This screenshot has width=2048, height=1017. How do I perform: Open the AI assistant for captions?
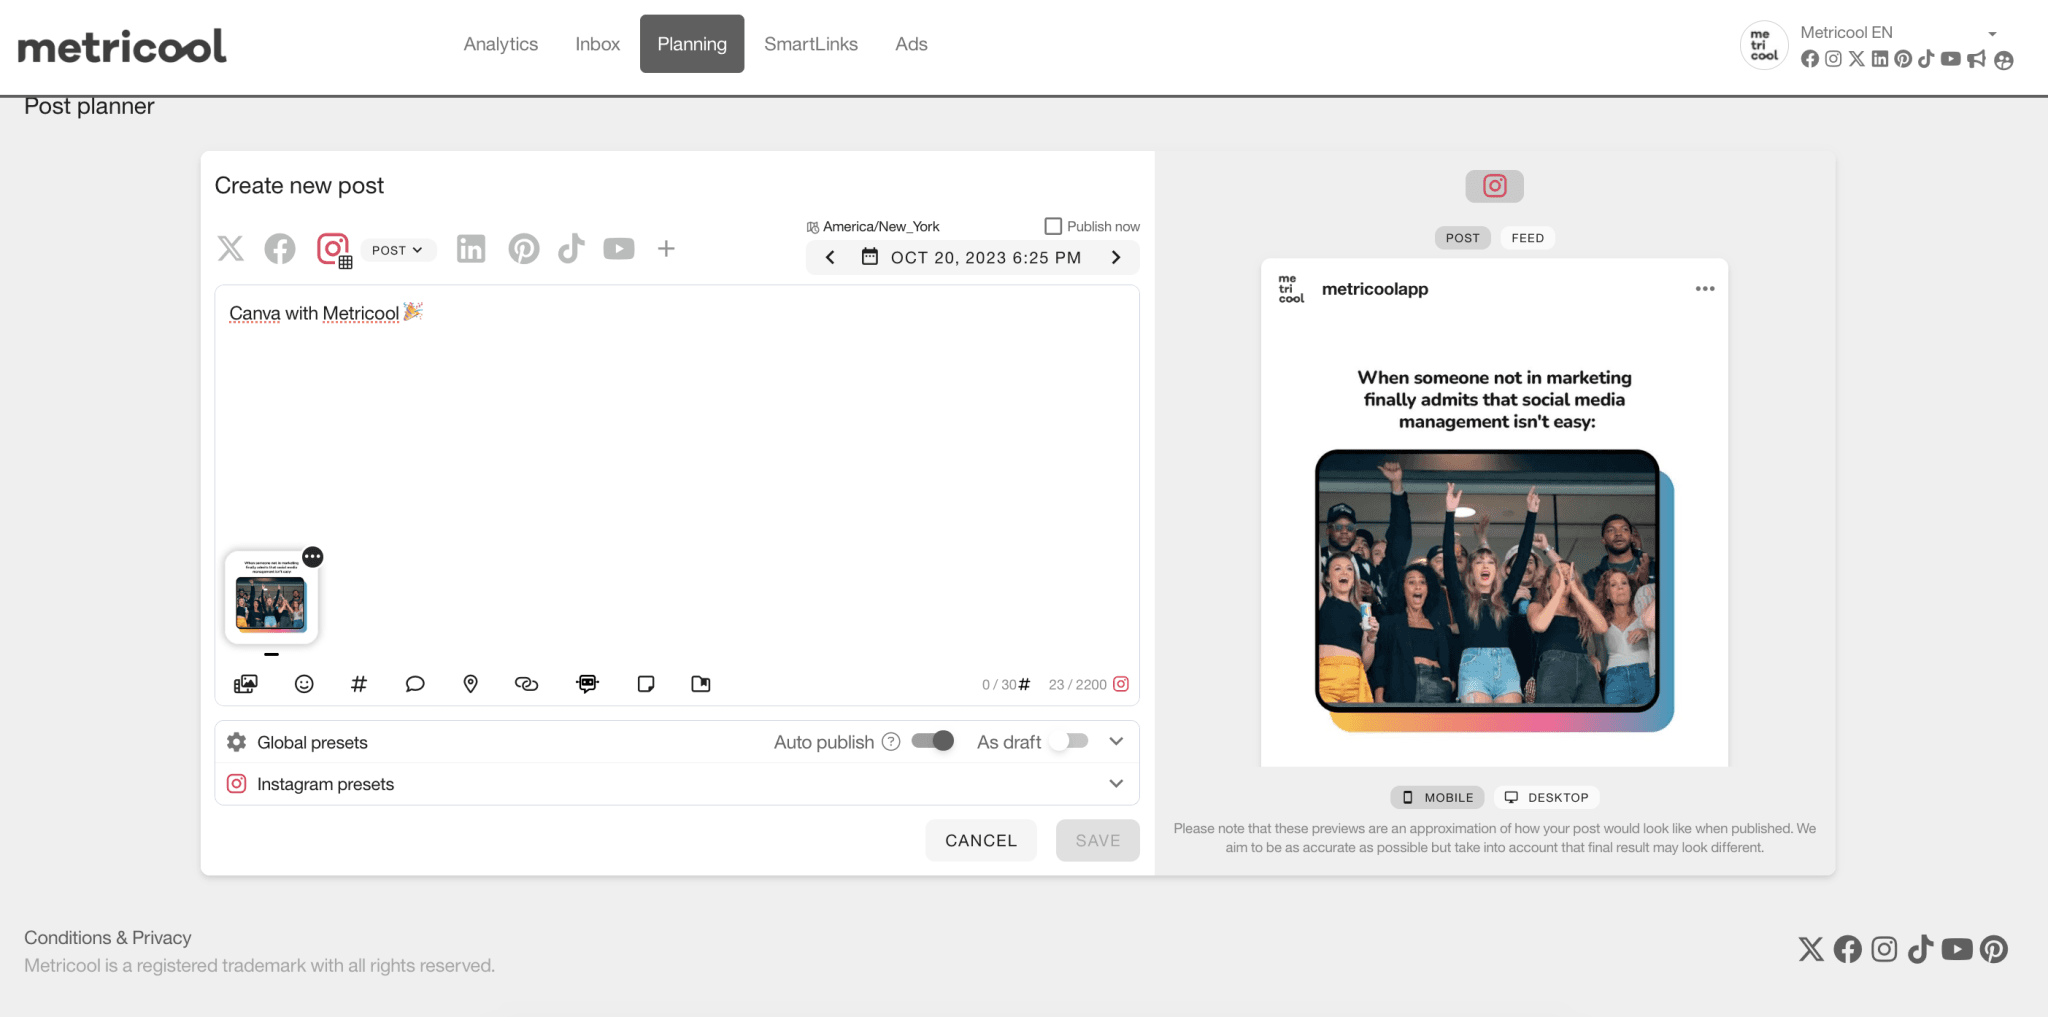[587, 684]
